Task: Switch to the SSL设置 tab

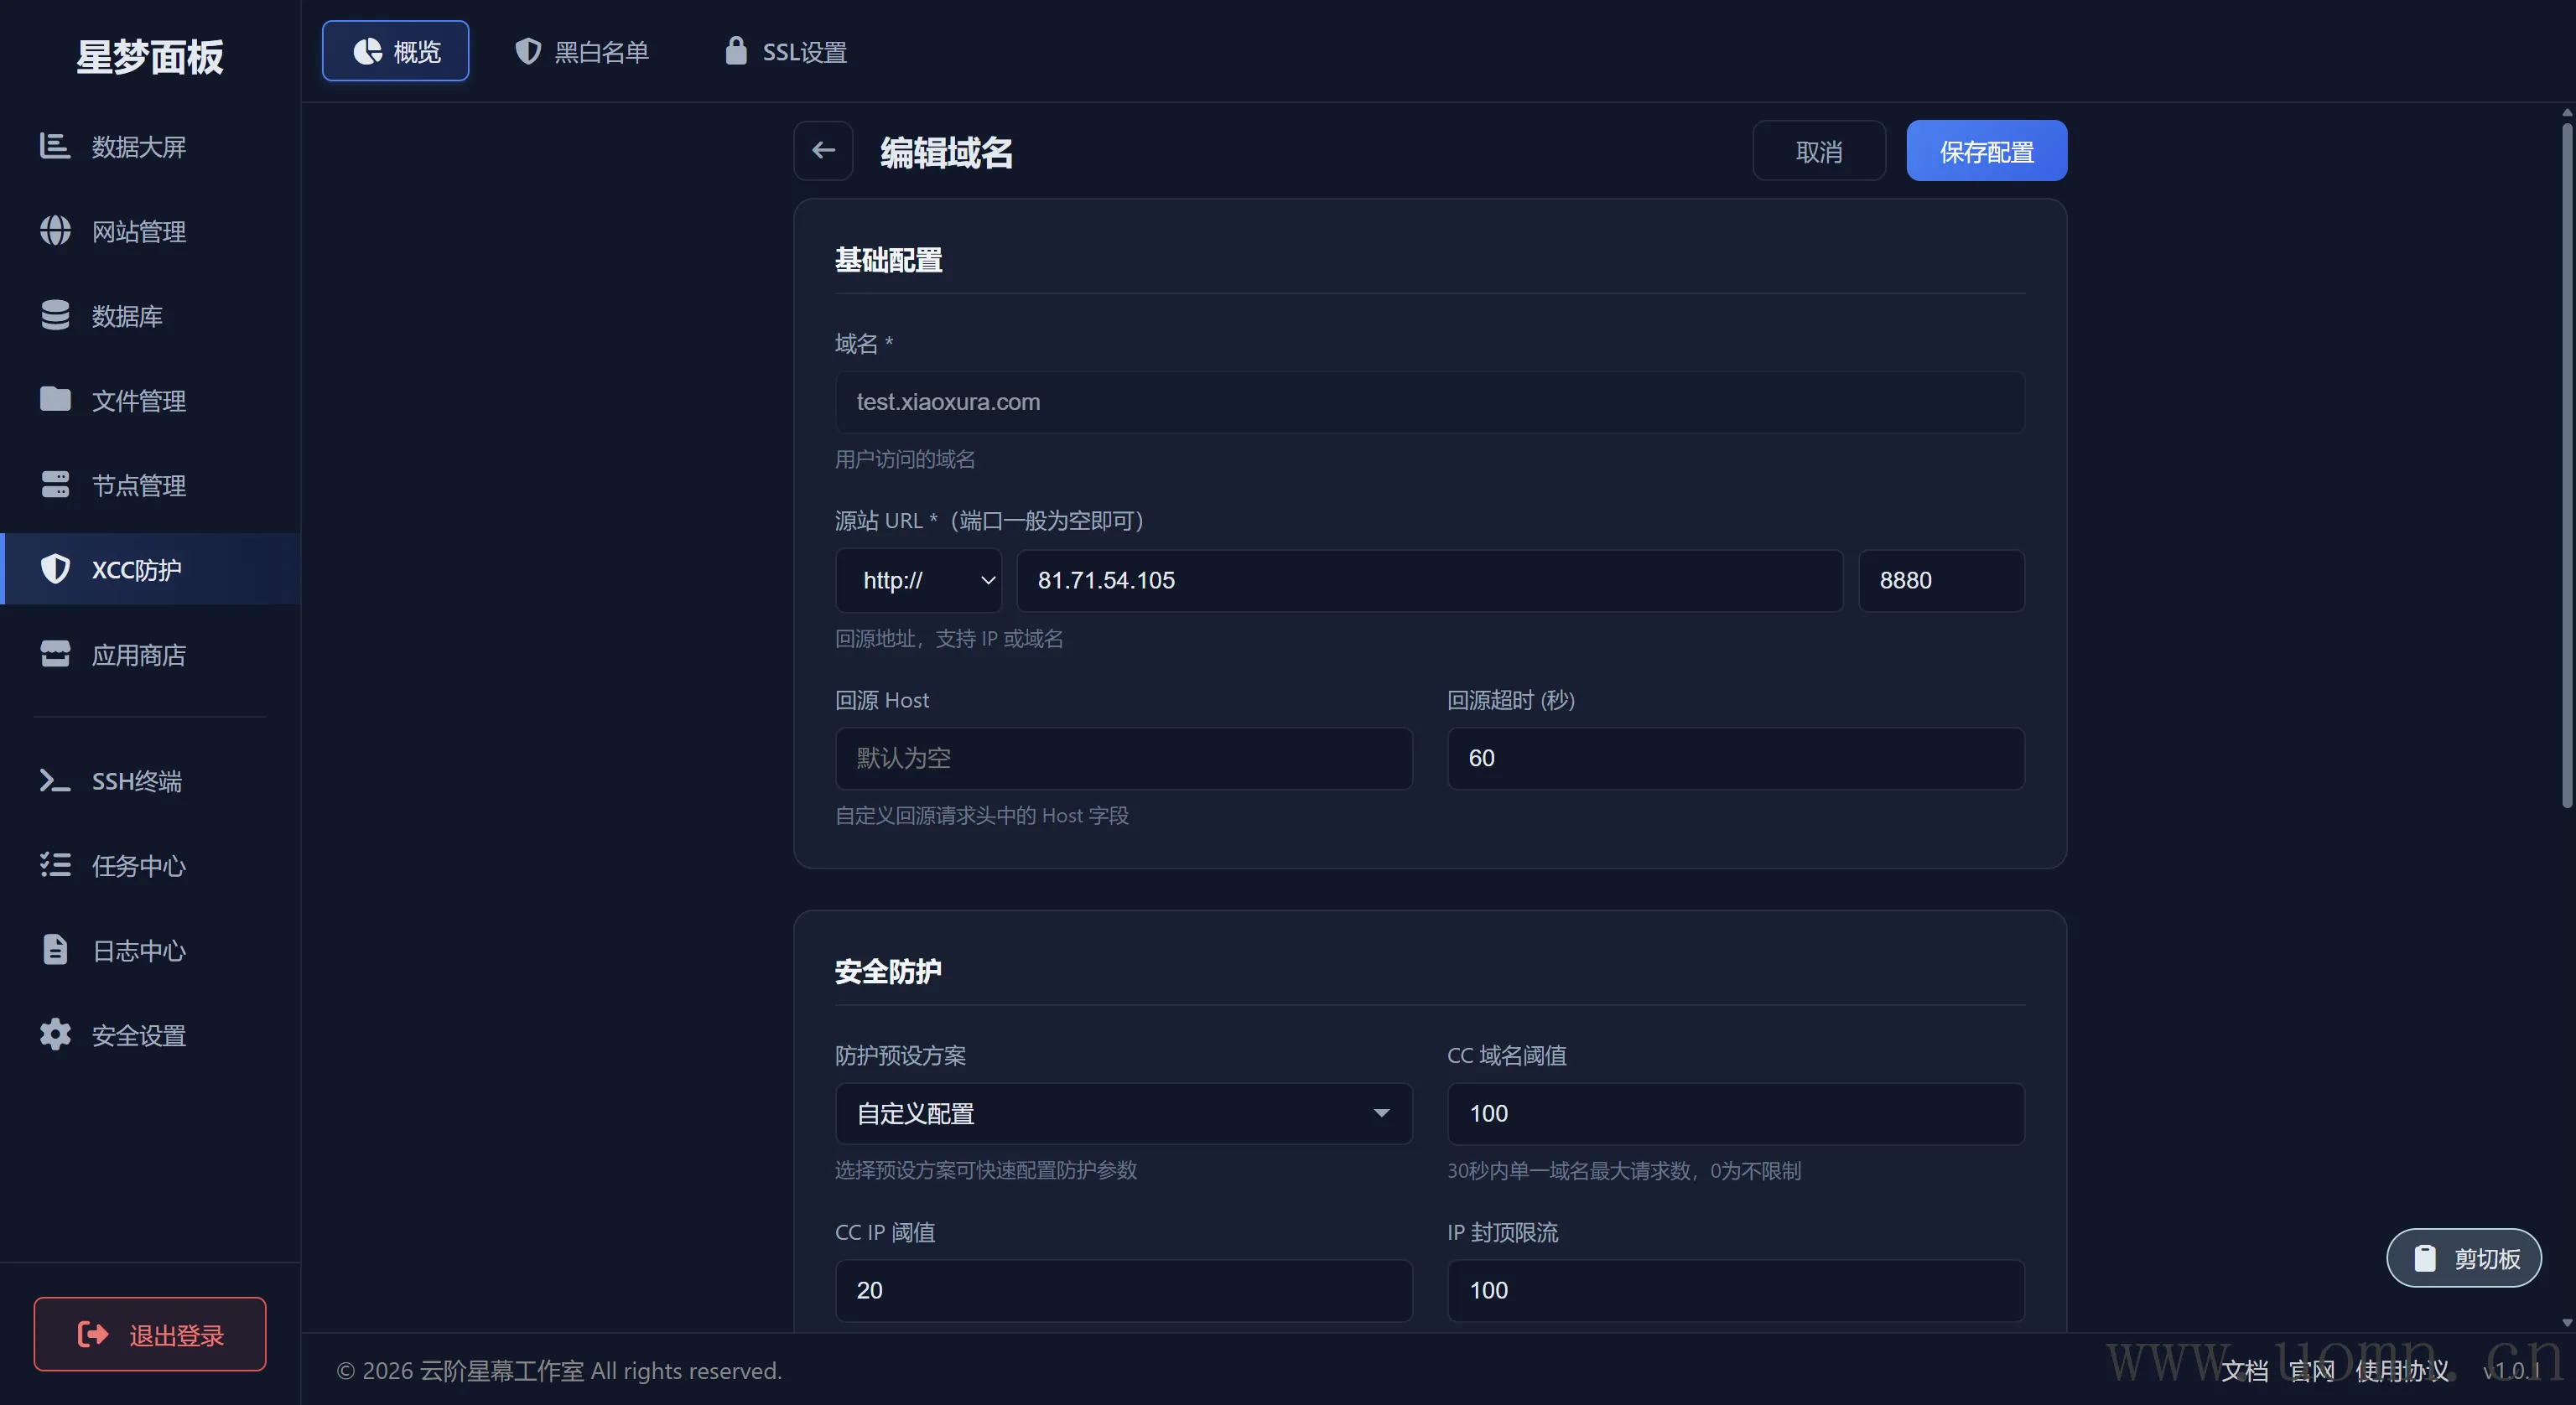Action: click(x=786, y=52)
